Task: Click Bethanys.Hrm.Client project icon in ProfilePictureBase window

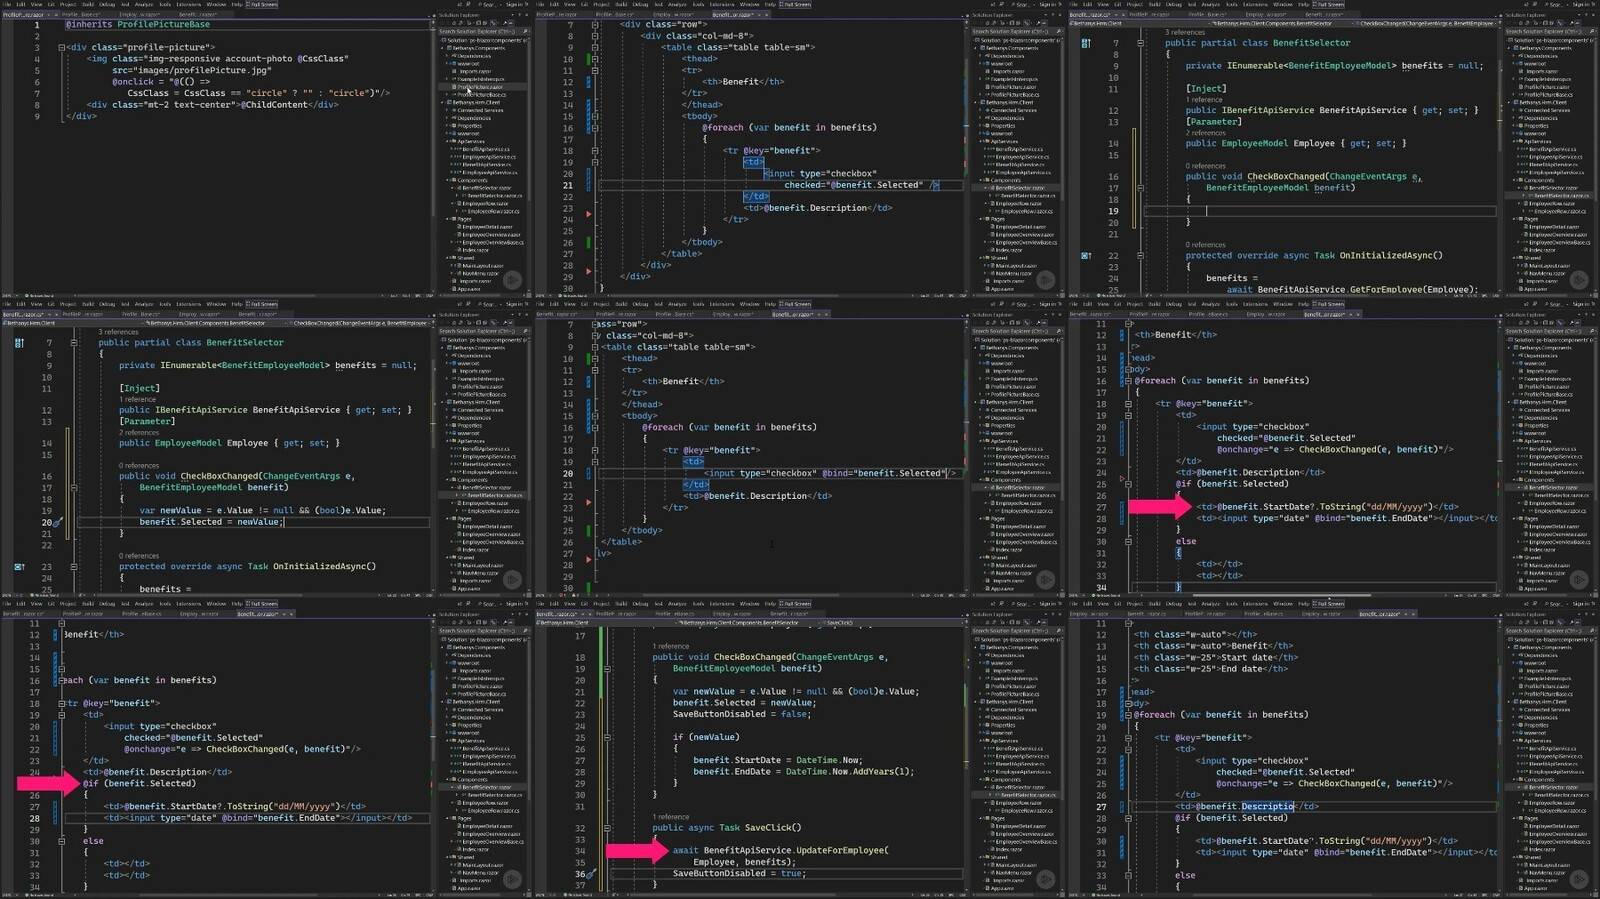Action: click(449, 103)
